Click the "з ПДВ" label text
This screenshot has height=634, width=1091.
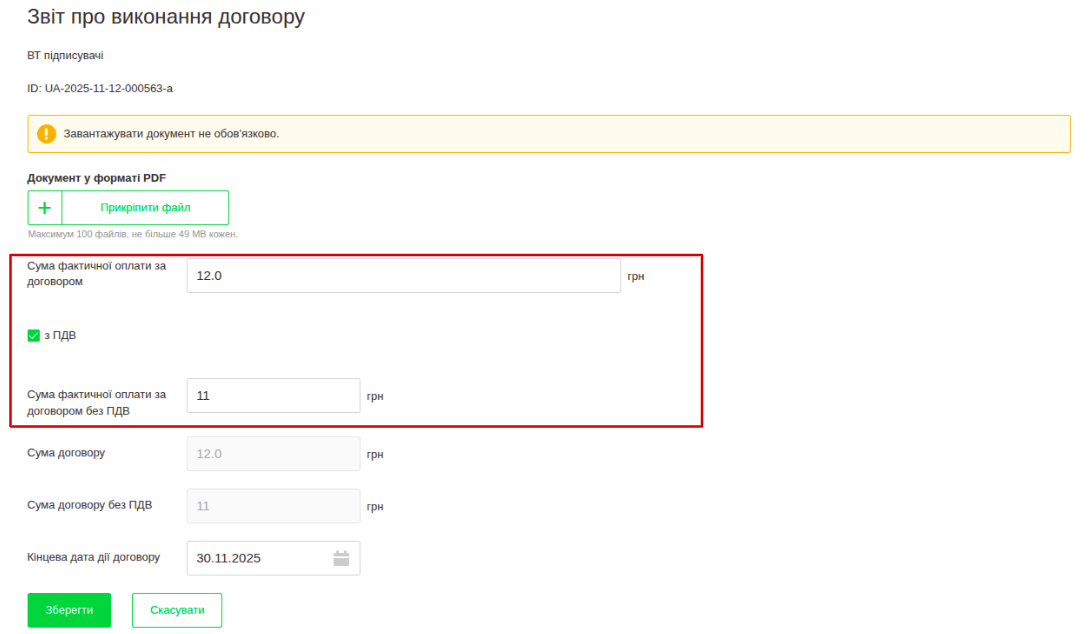[x=60, y=336]
